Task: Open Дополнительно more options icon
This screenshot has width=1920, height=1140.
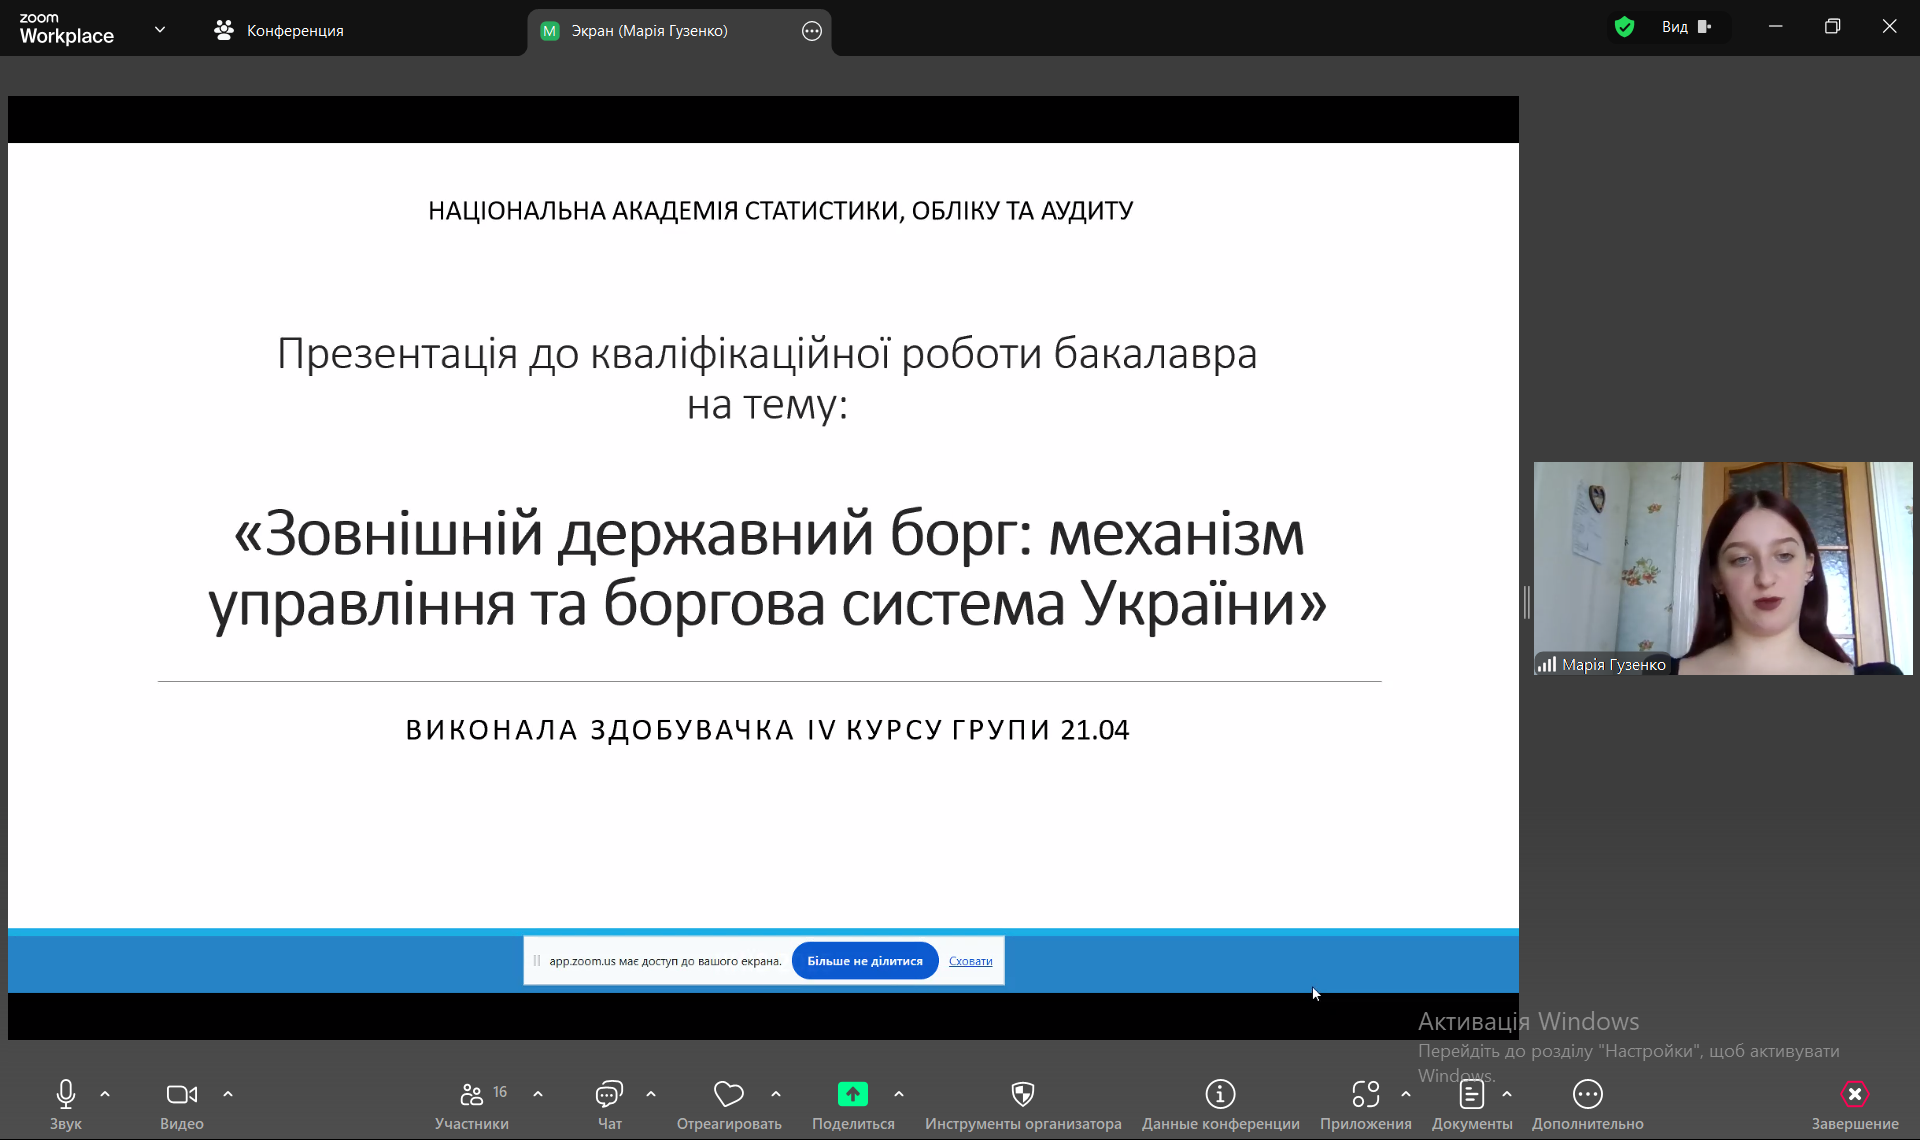Action: tap(1587, 1095)
